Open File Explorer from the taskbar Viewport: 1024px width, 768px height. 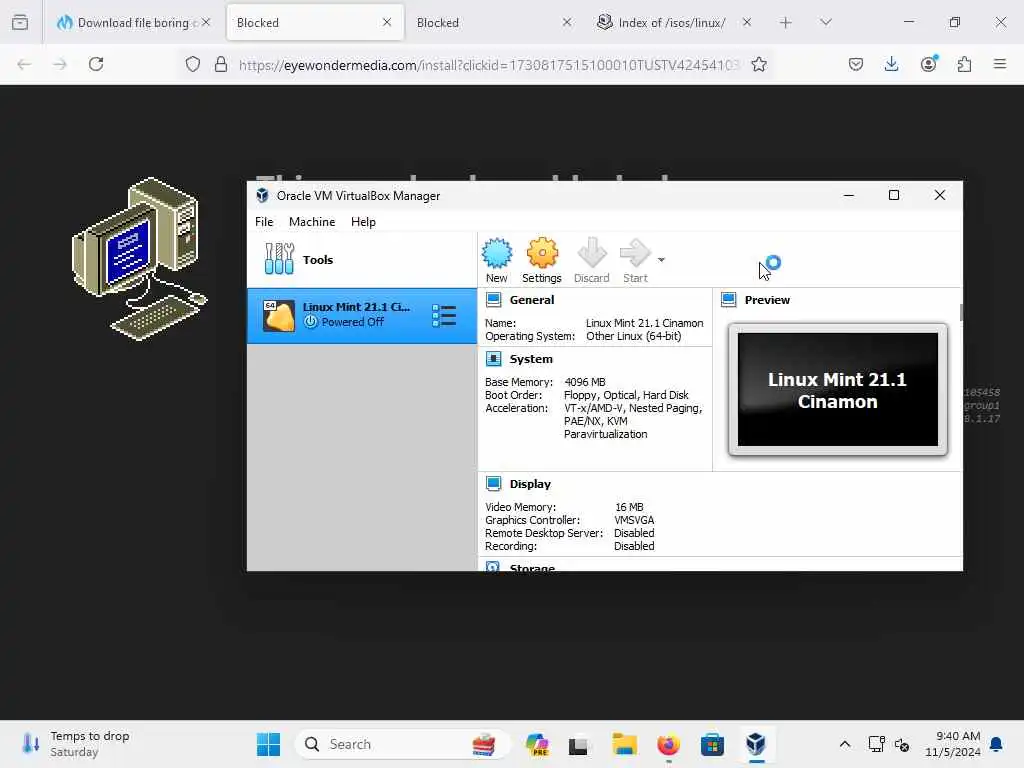(624, 744)
